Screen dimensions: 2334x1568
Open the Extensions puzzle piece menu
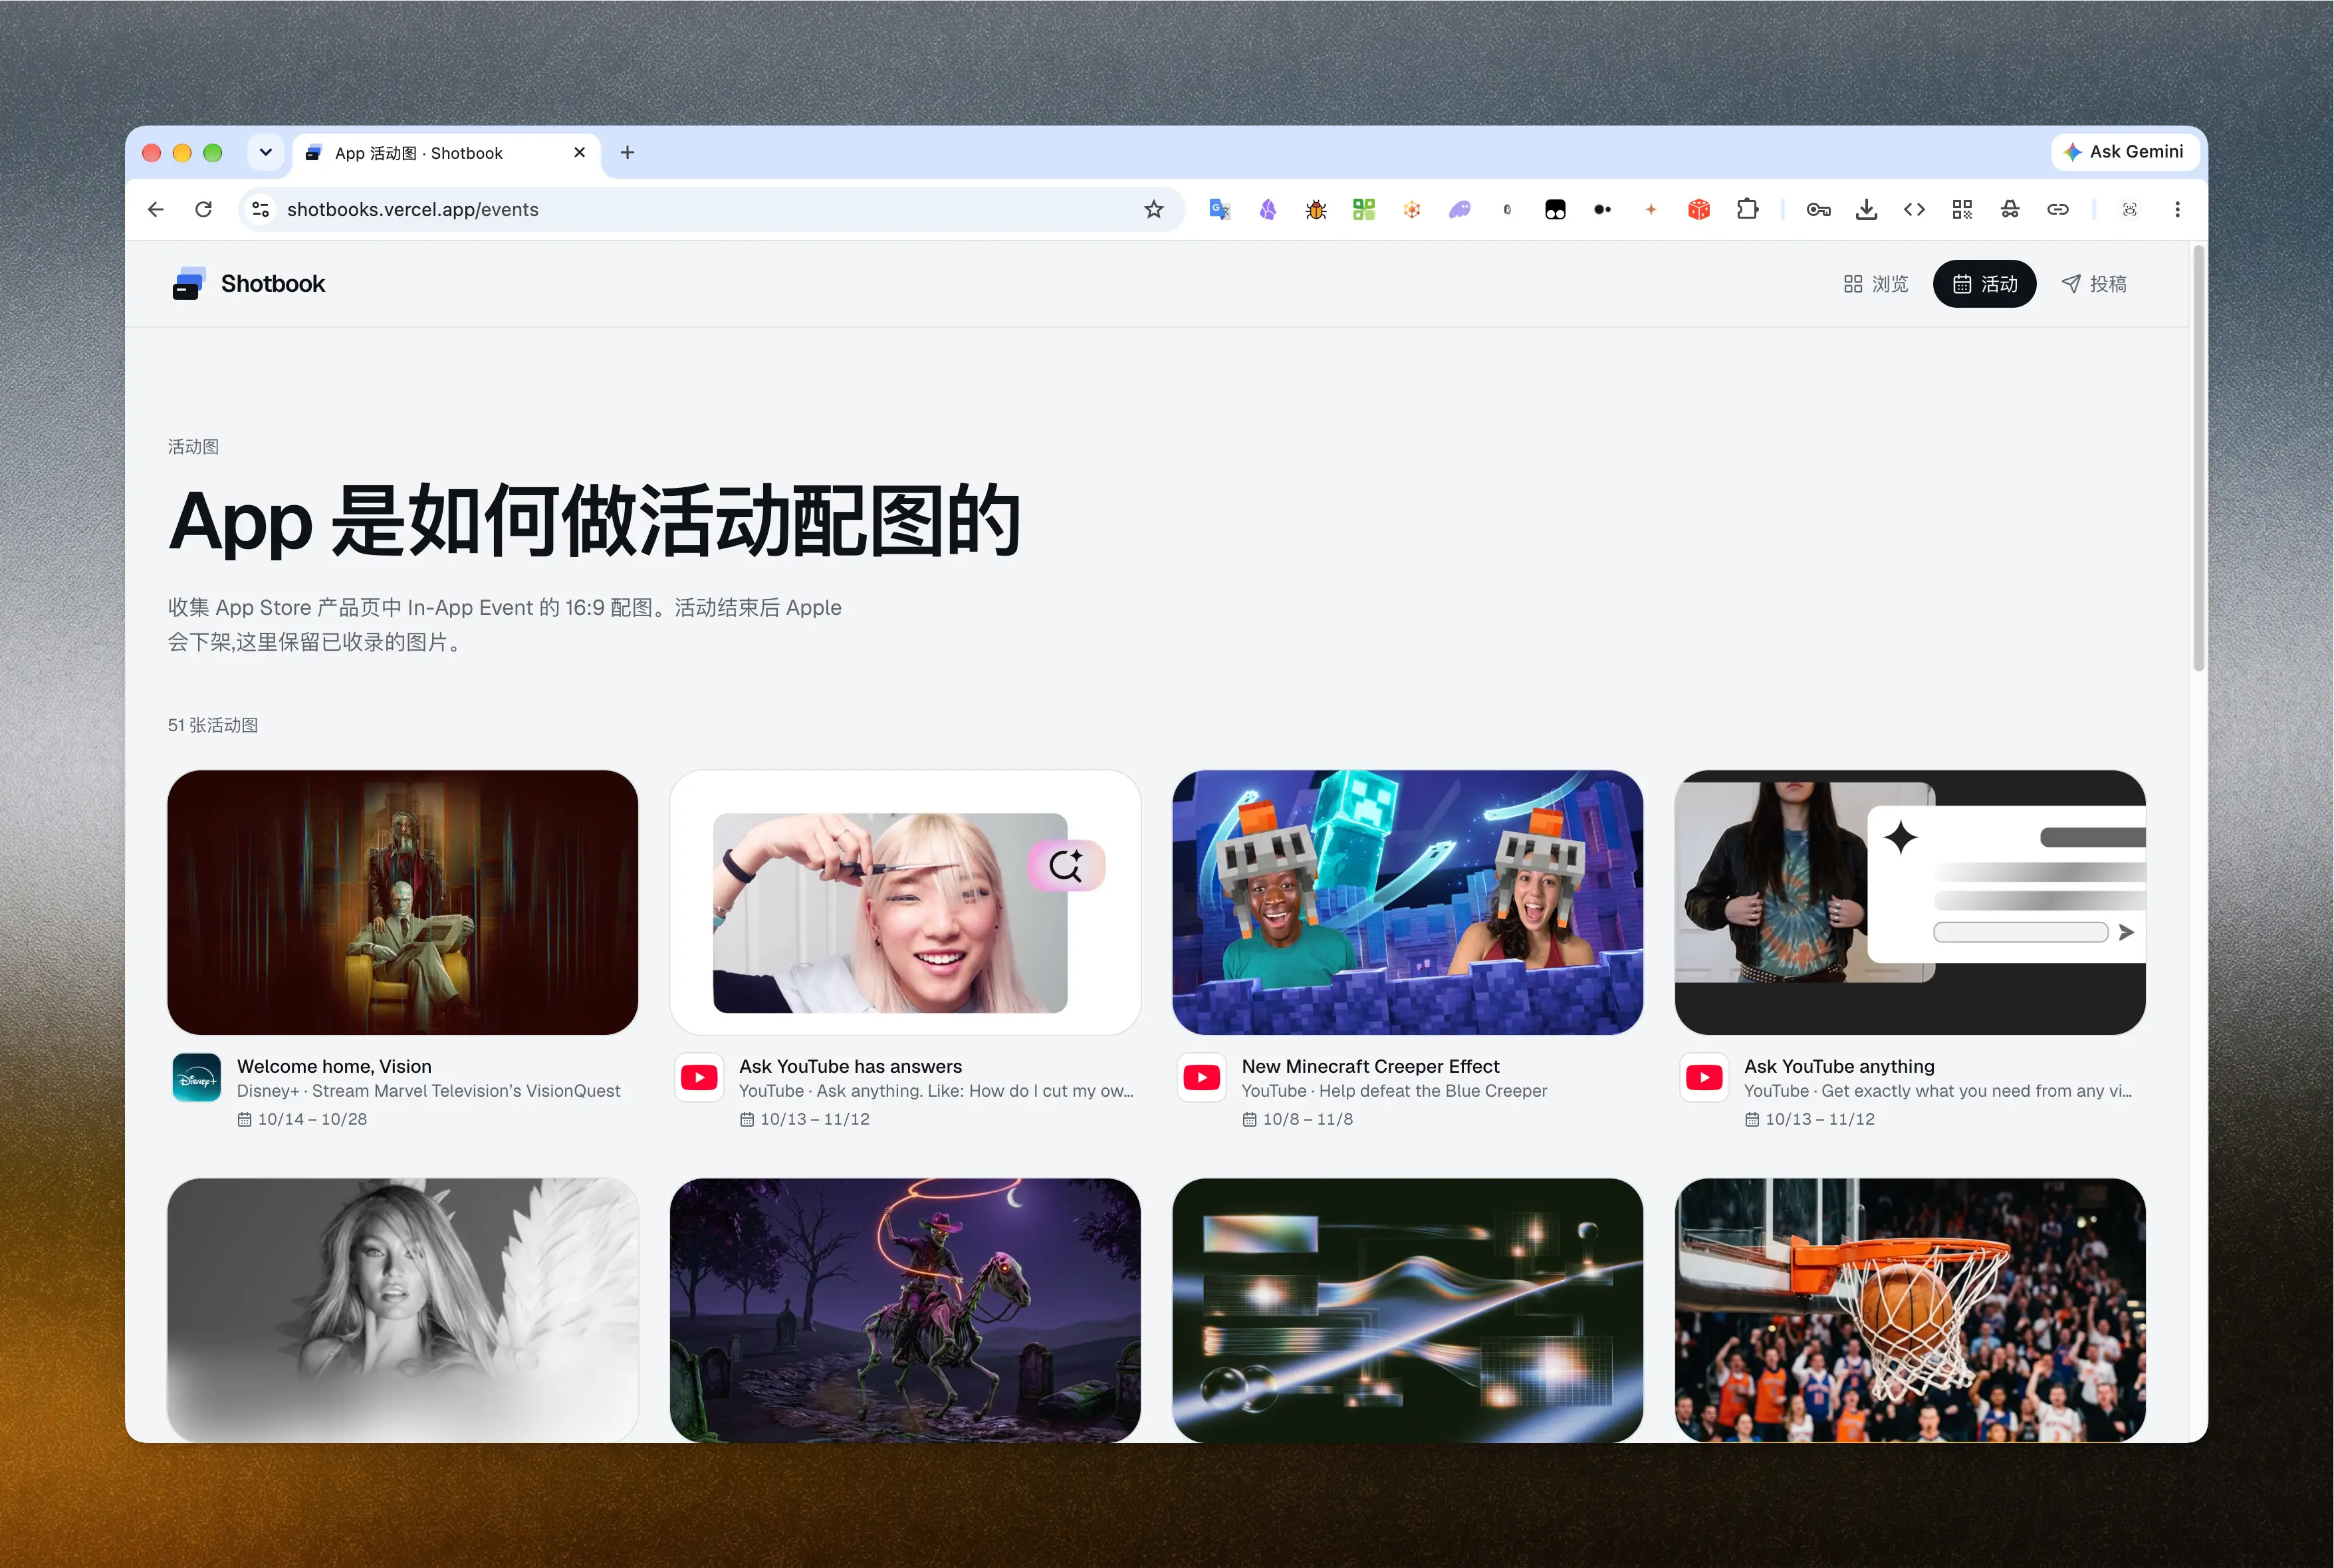[1747, 209]
